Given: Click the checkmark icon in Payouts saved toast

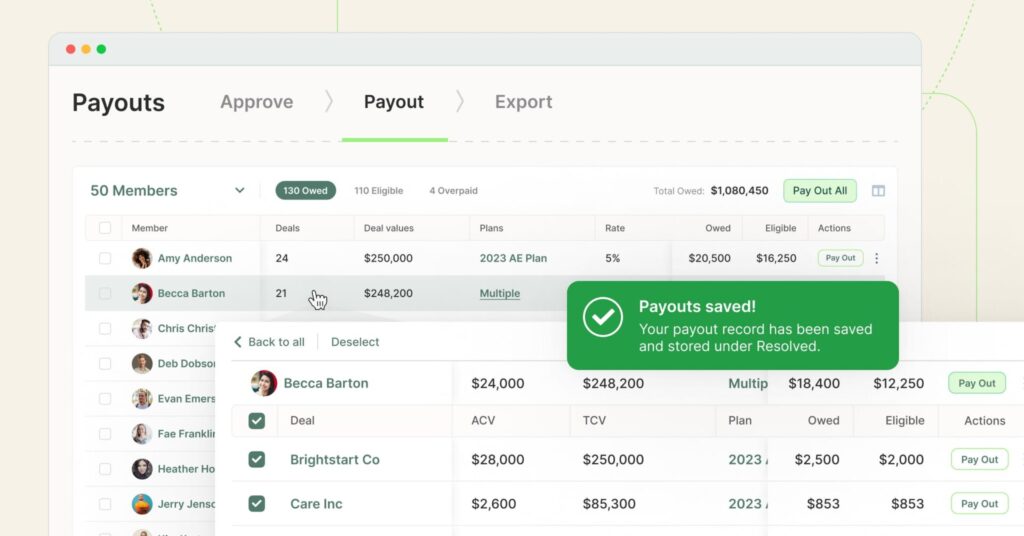Looking at the screenshot, I should tap(602, 317).
